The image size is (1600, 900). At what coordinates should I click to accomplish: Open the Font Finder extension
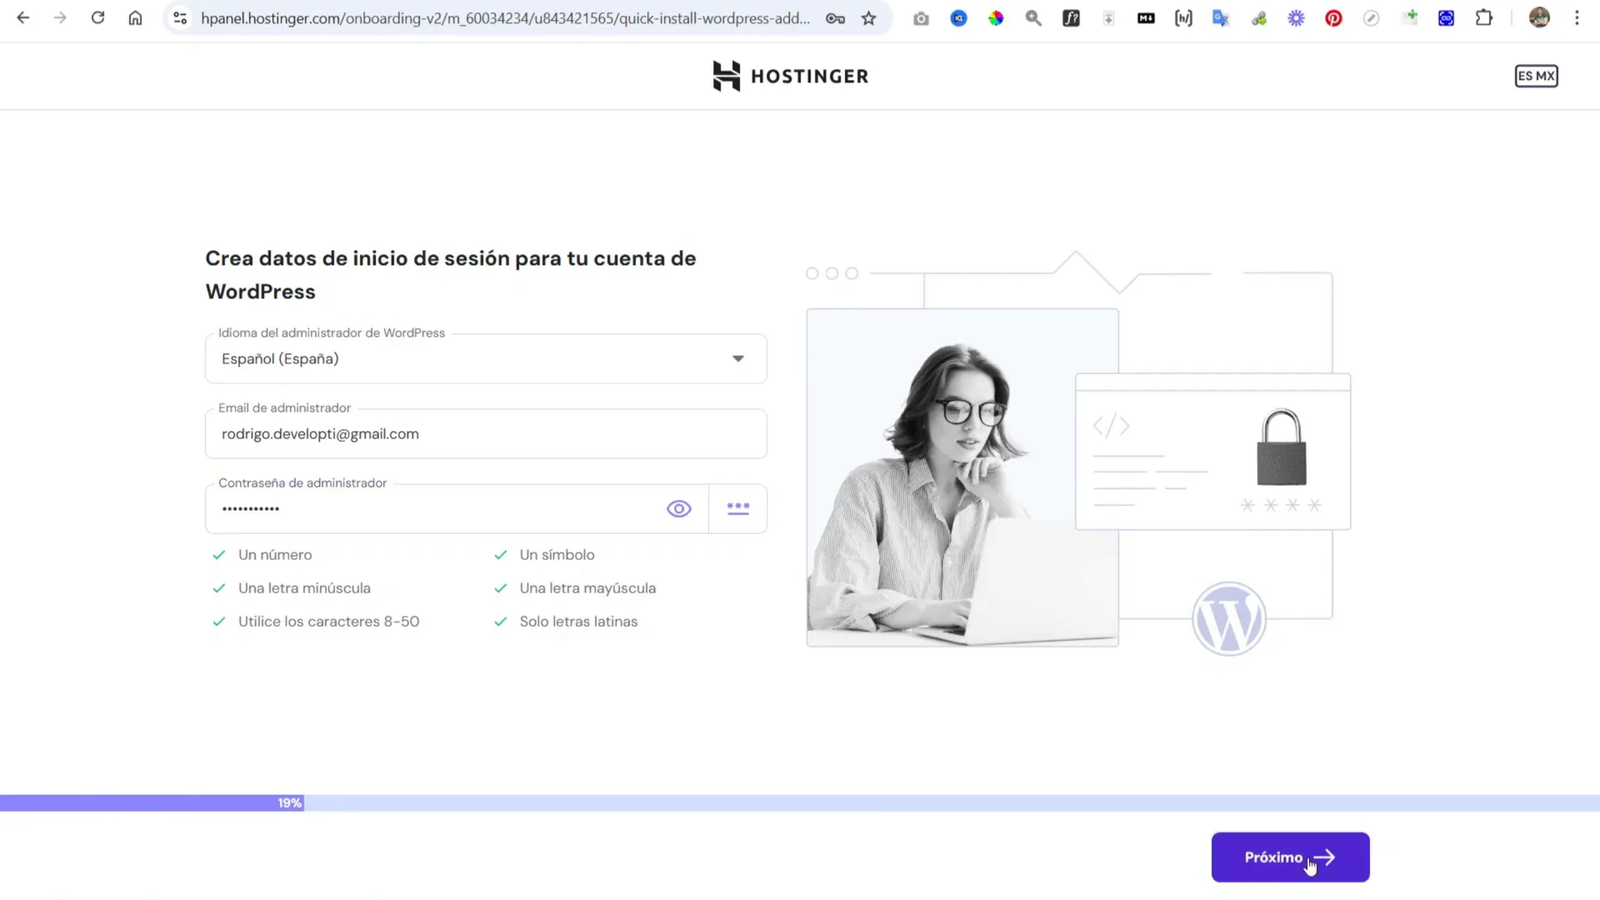(x=1071, y=18)
